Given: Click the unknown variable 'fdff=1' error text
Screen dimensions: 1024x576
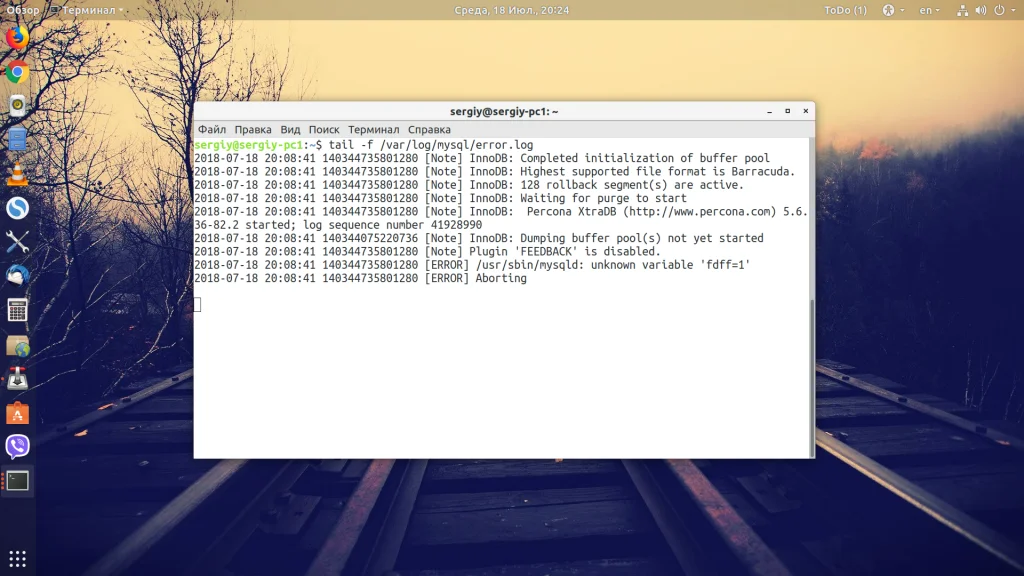Looking at the screenshot, I should 670,264.
